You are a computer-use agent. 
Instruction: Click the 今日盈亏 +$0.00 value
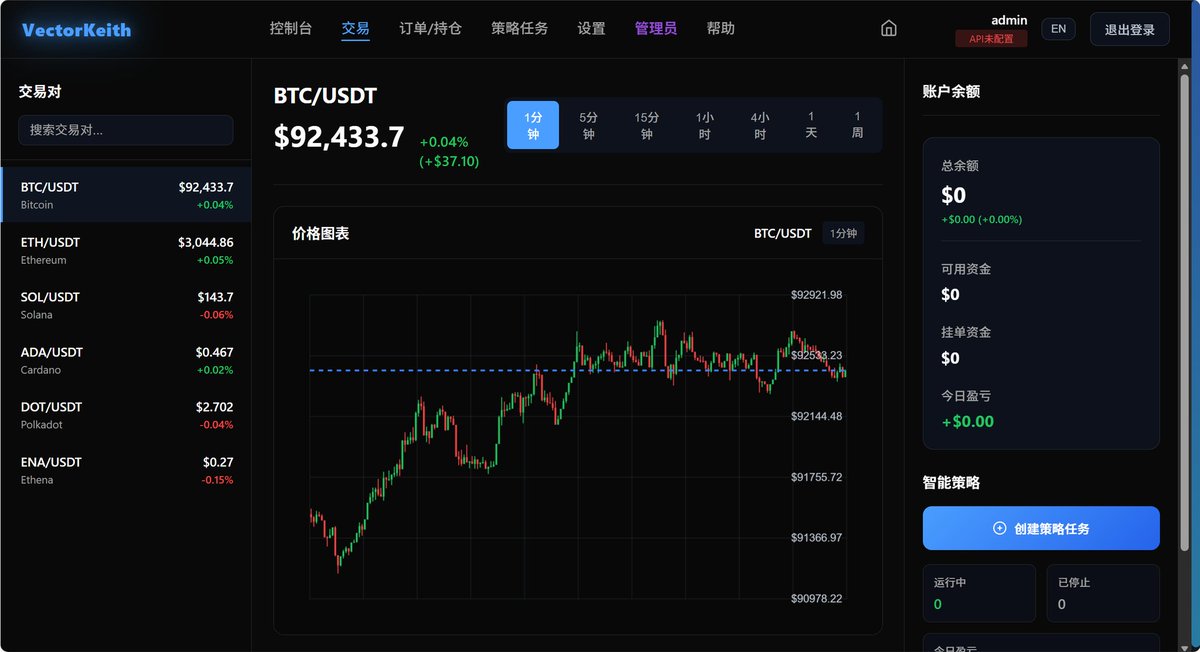[968, 421]
